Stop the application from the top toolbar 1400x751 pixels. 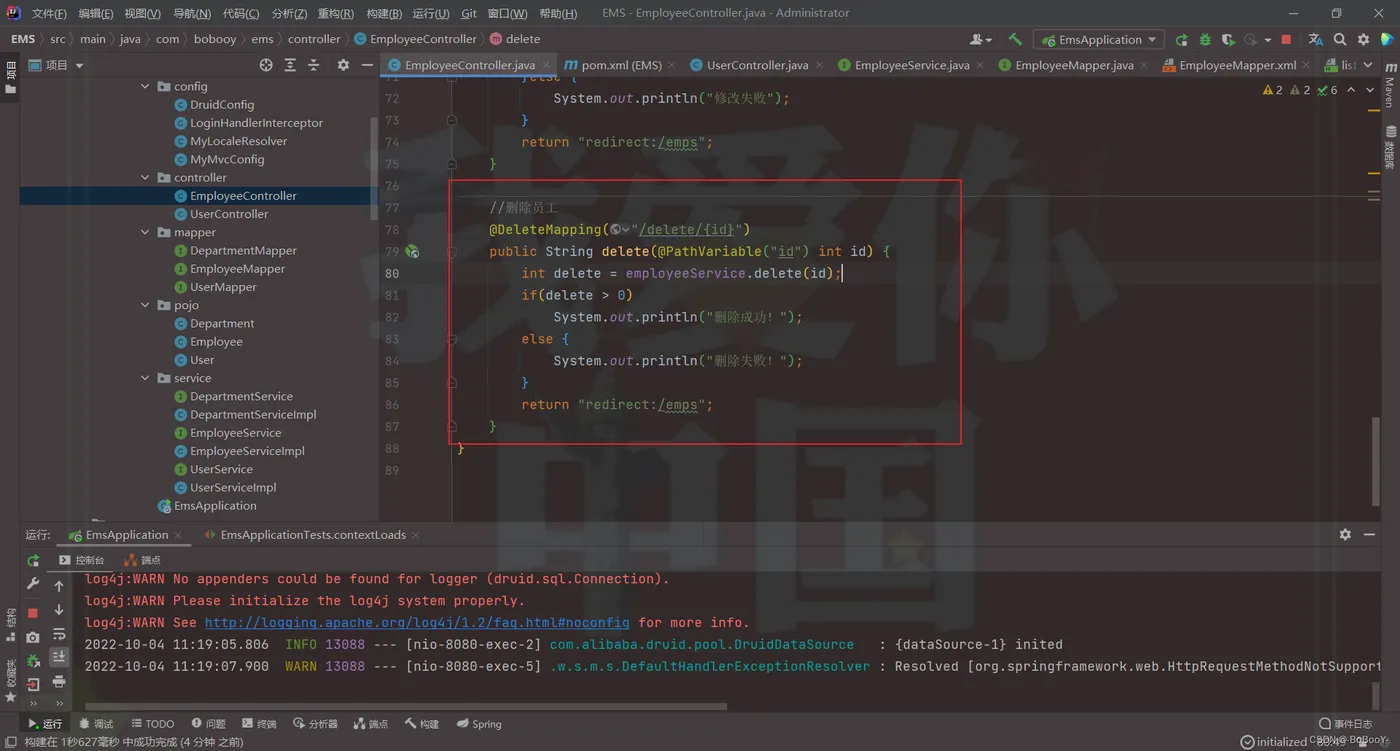click(x=1286, y=40)
